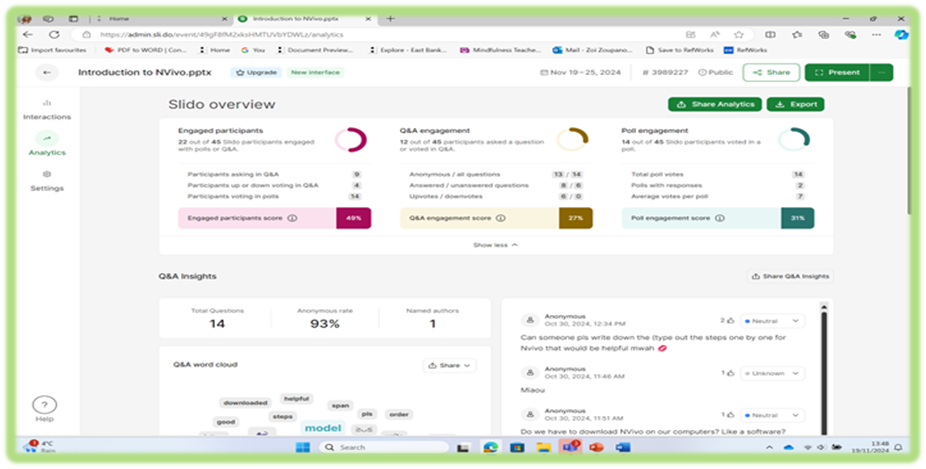Click the thumbs-up on the 11:51 AM question
This screenshot has height=469, width=926.
click(731, 415)
